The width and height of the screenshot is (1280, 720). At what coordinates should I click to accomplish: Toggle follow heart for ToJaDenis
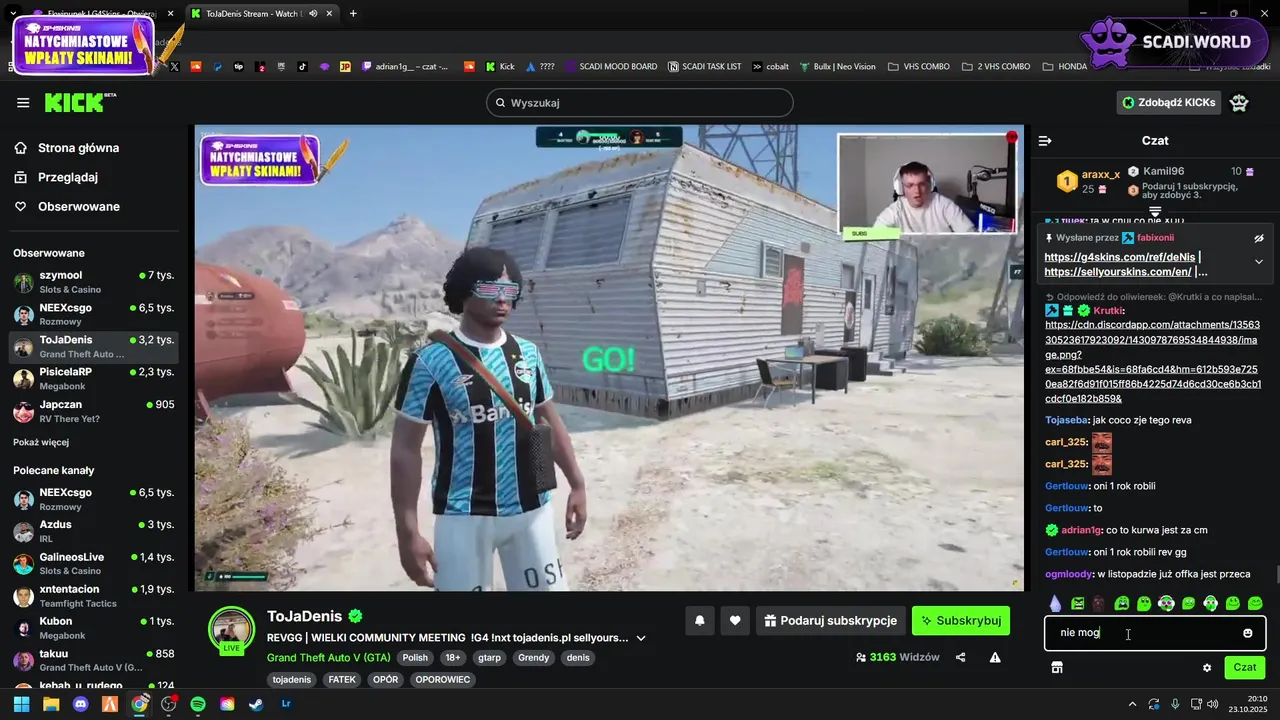tap(735, 621)
